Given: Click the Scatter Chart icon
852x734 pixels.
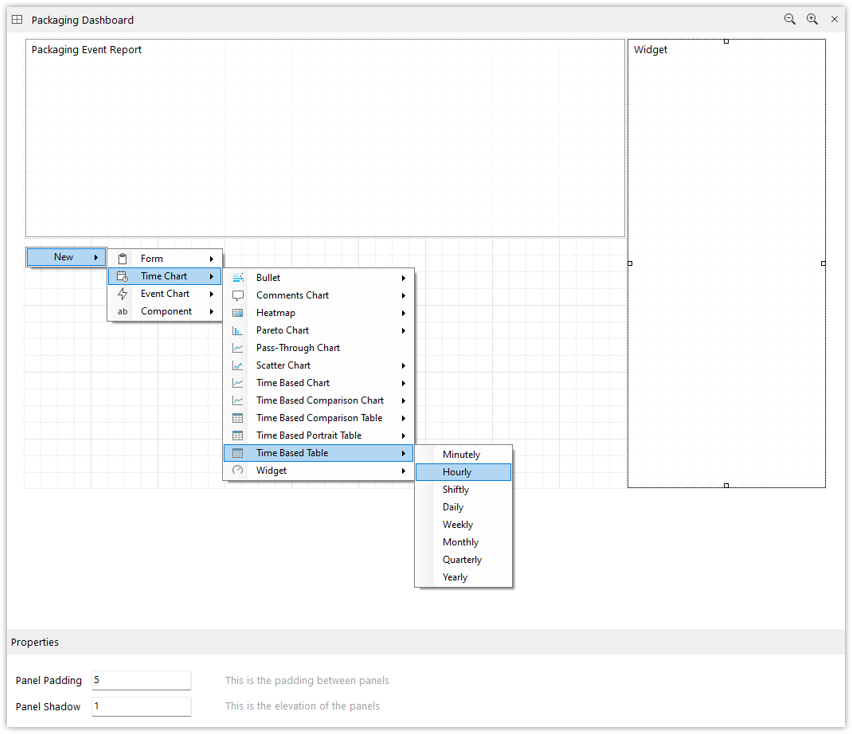Looking at the screenshot, I should point(238,366).
